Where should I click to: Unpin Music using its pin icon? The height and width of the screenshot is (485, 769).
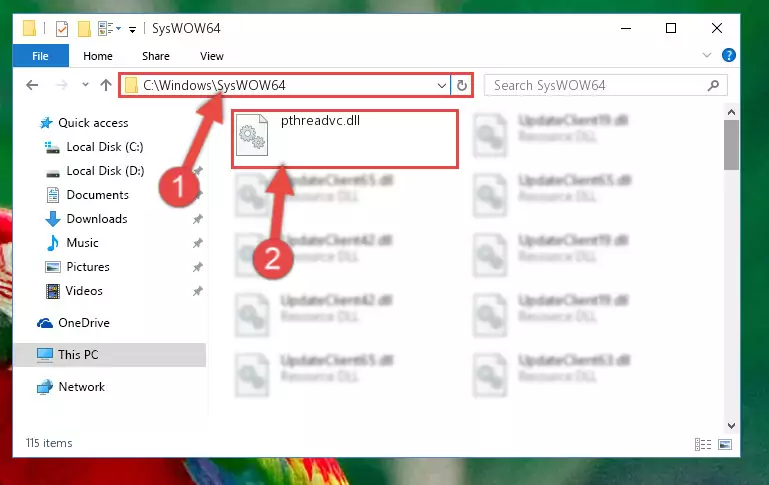tap(198, 243)
